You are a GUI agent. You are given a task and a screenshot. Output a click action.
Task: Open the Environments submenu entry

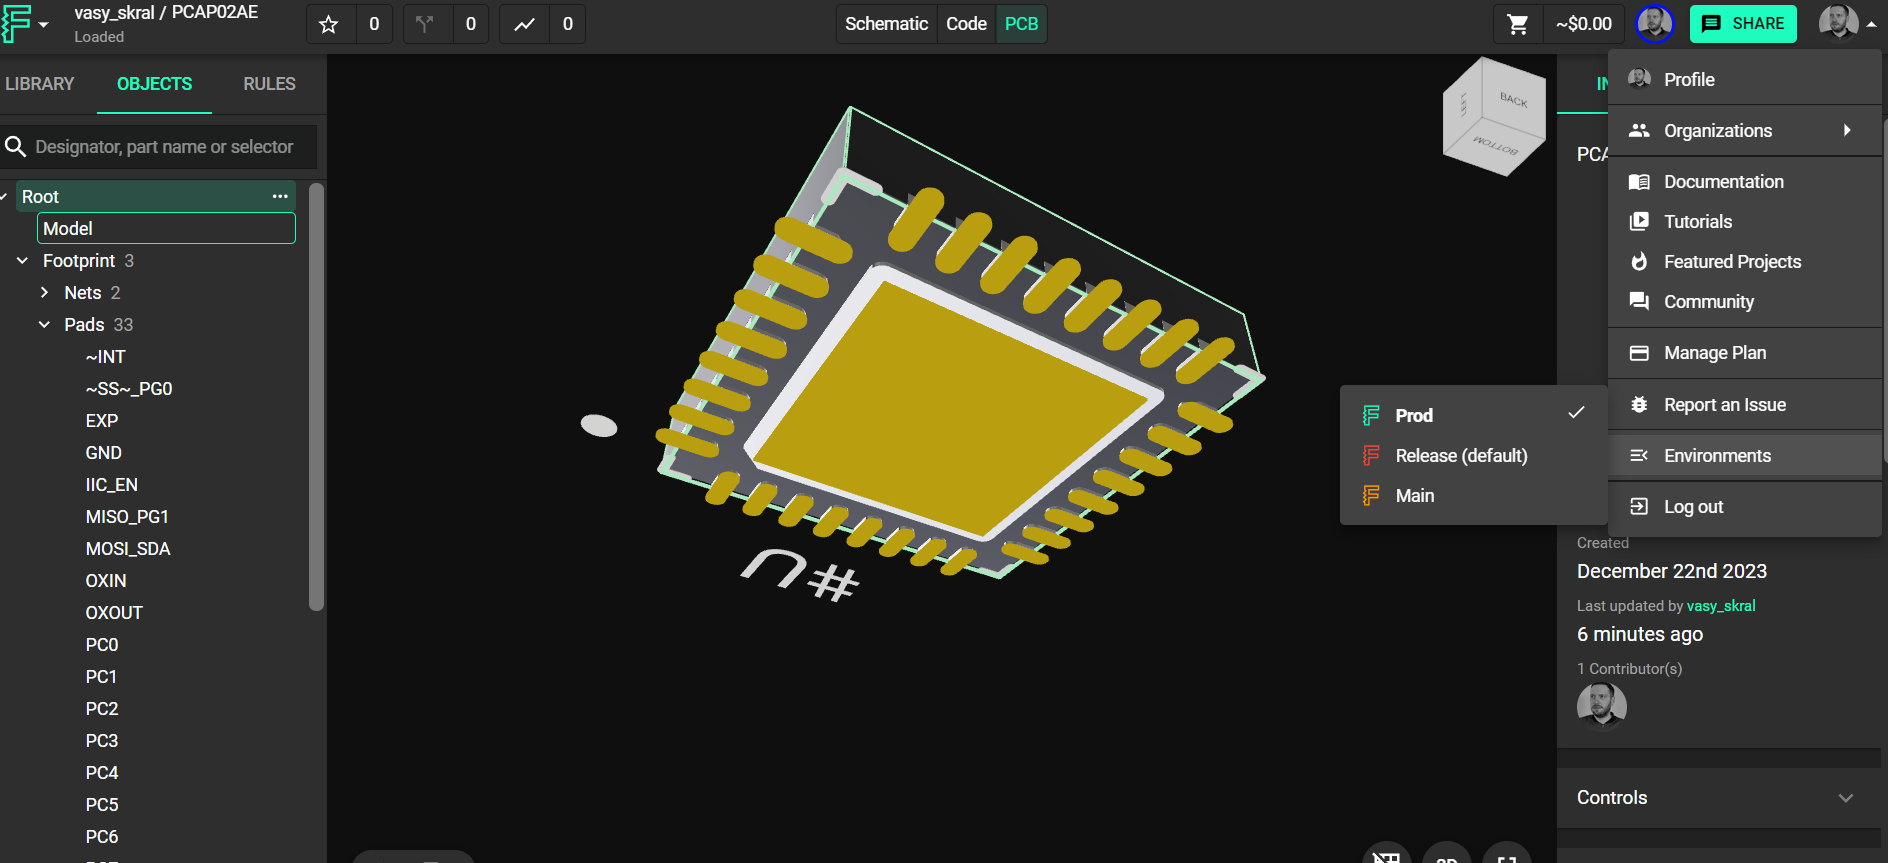tap(1744, 456)
